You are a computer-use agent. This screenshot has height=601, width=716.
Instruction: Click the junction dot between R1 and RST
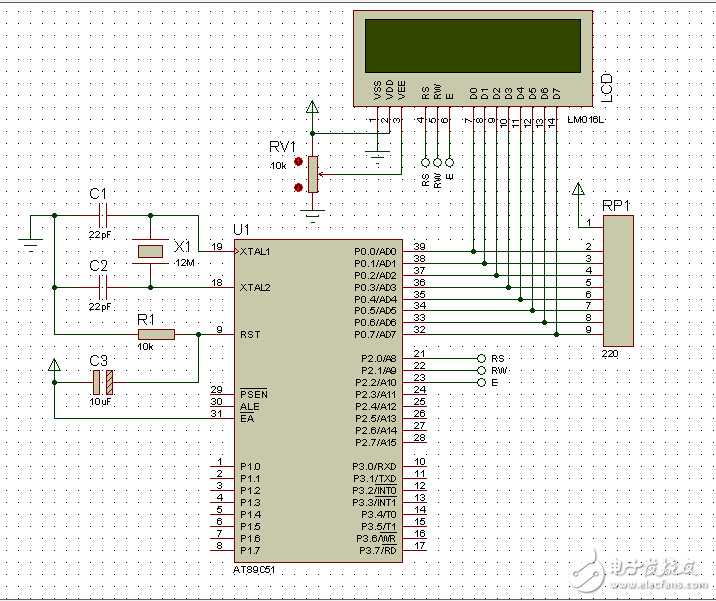click(198, 334)
